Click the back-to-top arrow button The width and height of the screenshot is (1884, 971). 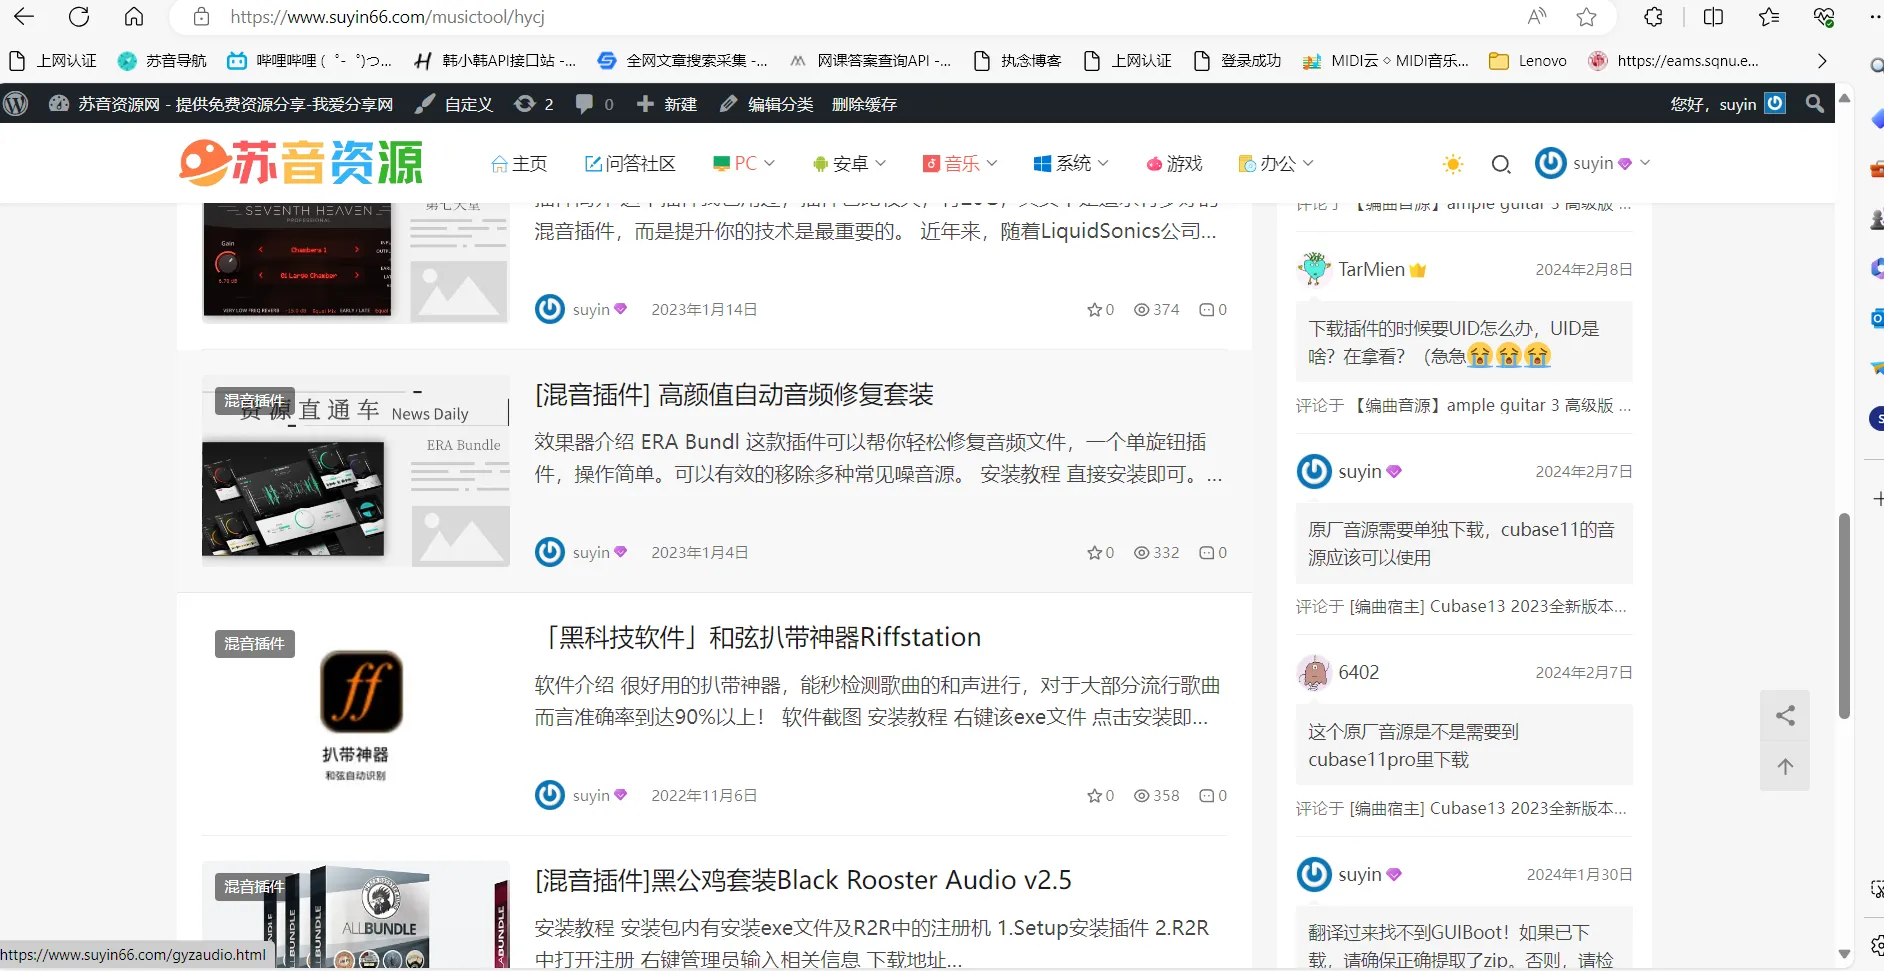click(1786, 766)
